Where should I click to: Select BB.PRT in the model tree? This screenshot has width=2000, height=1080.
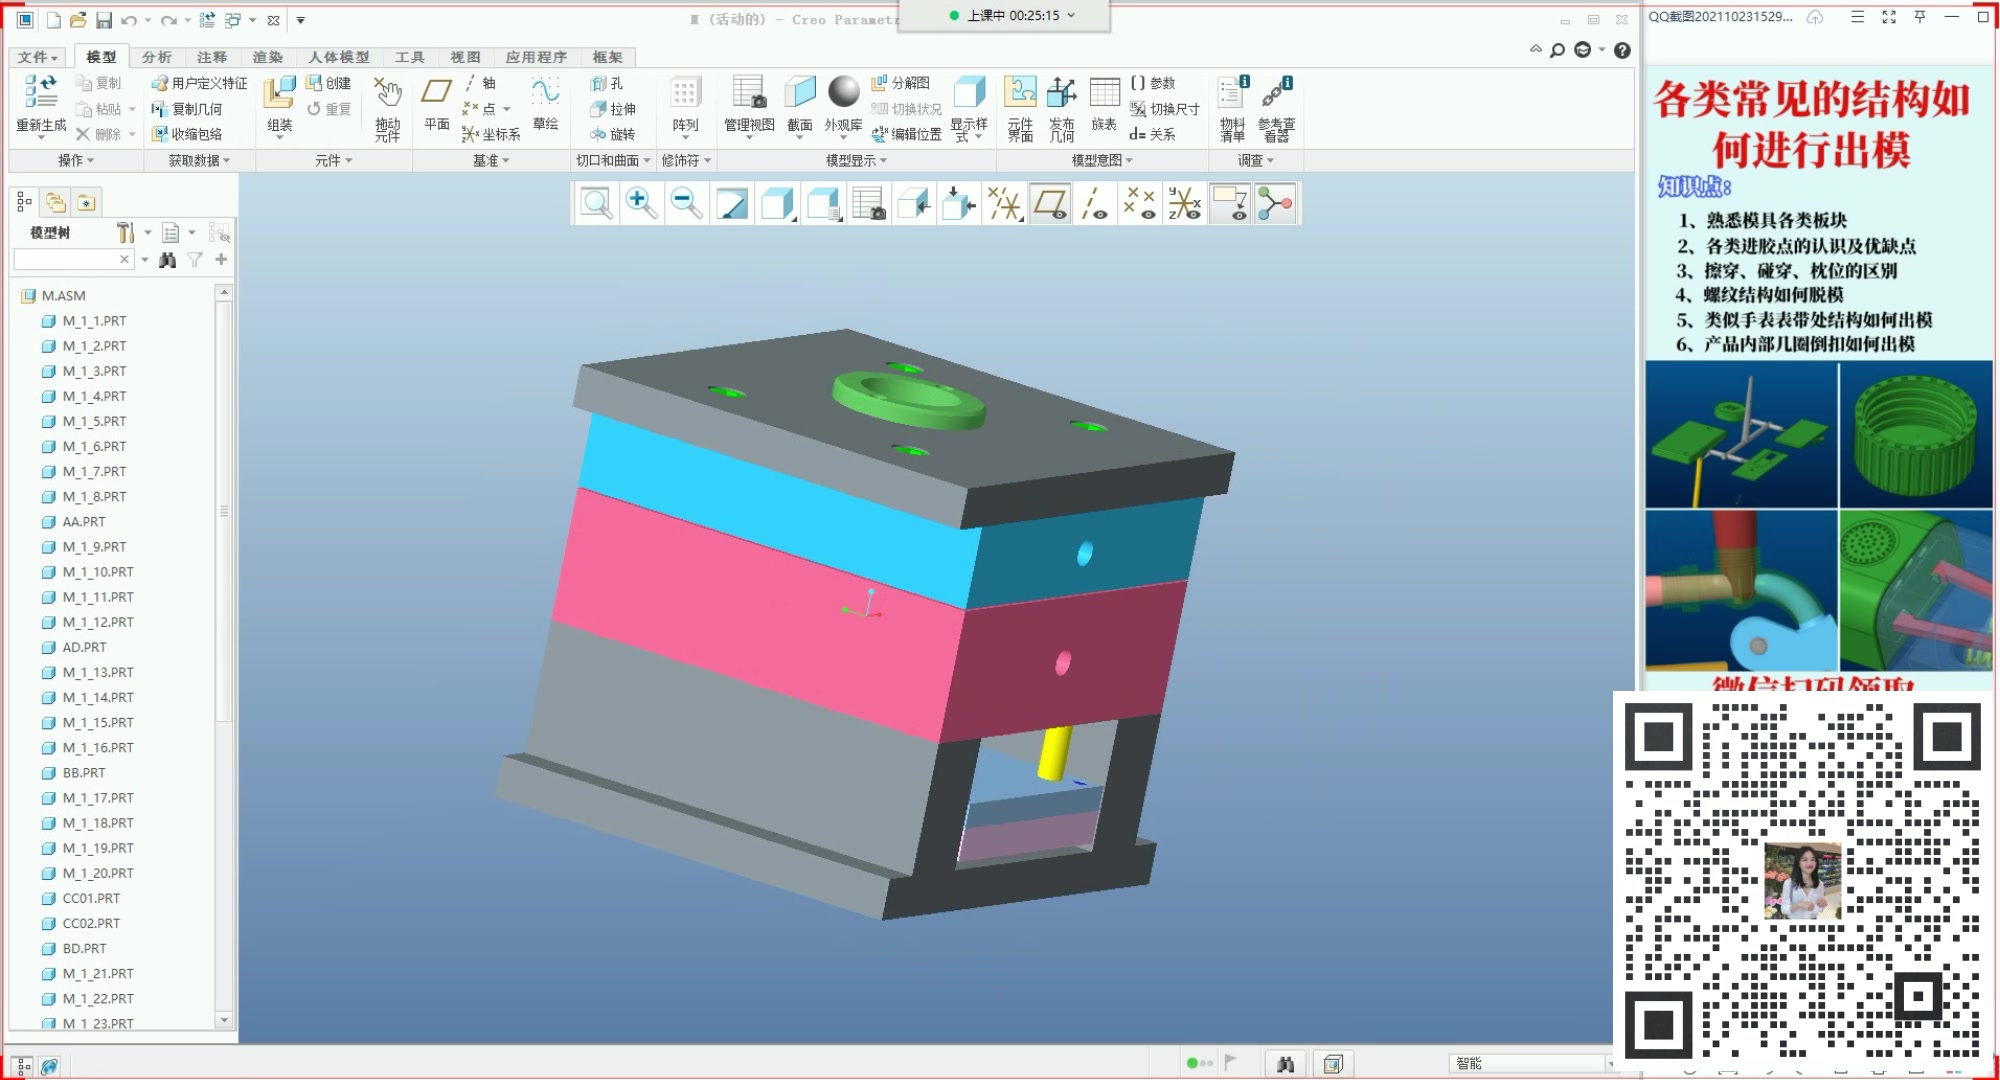coord(84,773)
